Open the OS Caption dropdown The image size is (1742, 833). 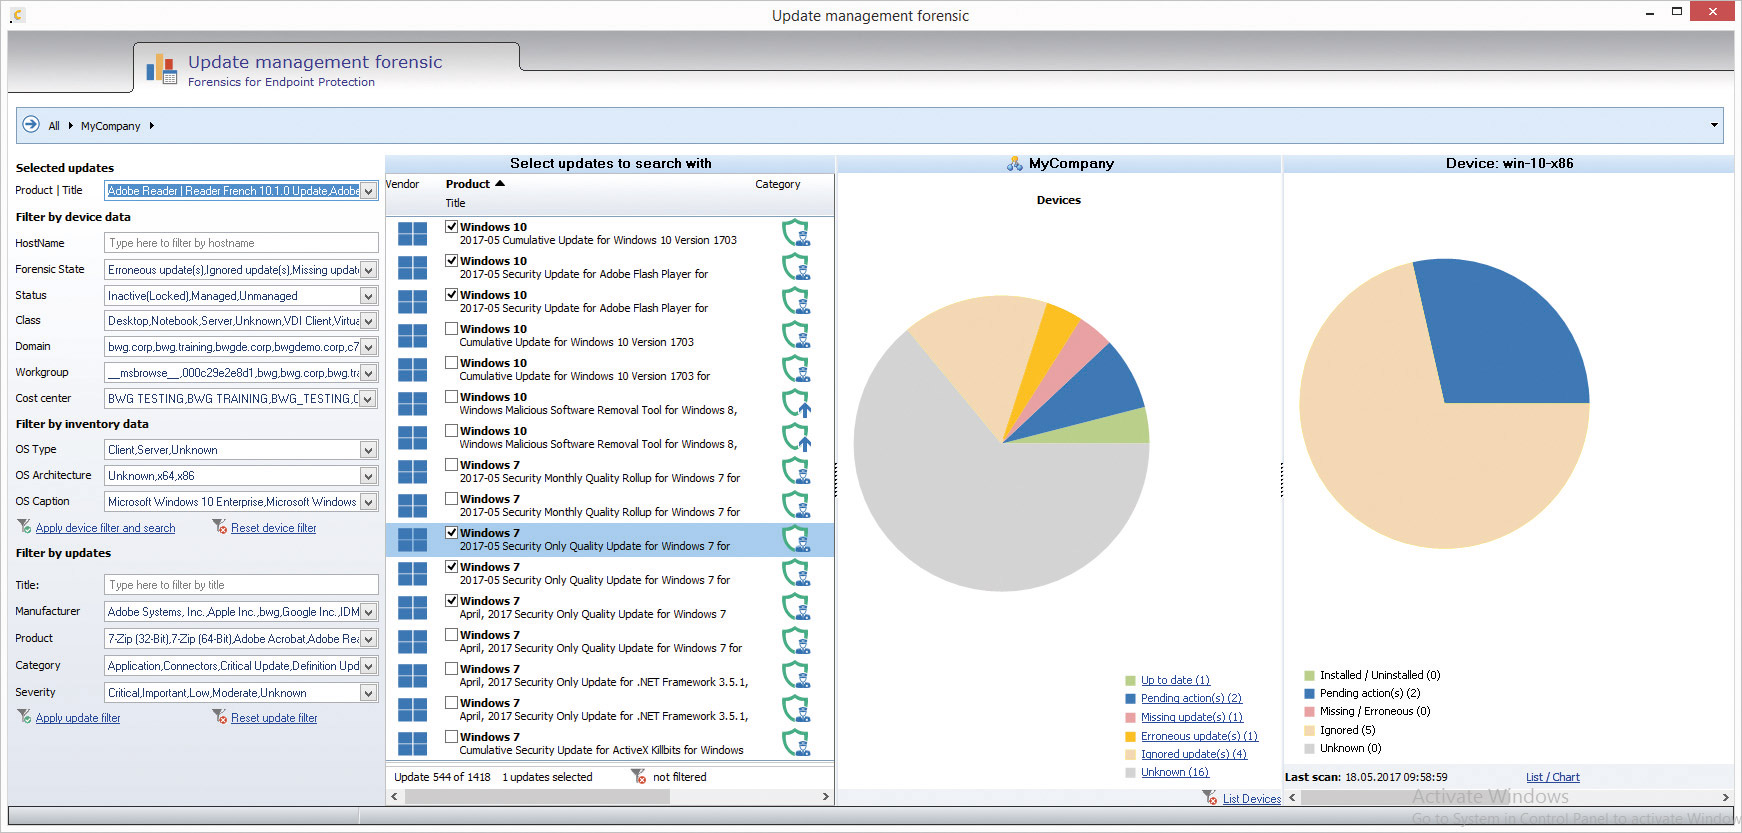(369, 502)
